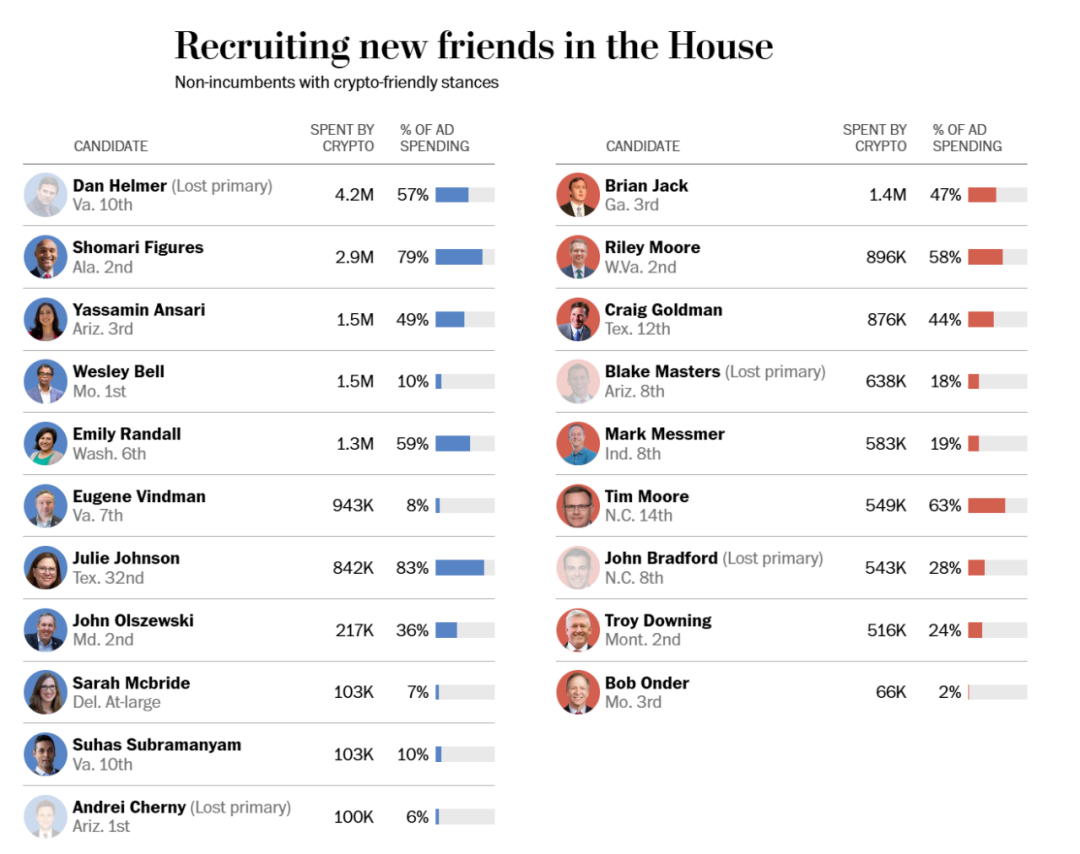Click Tim Moore's portrait photo
1080x854 pixels.
pyautogui.click(x=577, y=506)
